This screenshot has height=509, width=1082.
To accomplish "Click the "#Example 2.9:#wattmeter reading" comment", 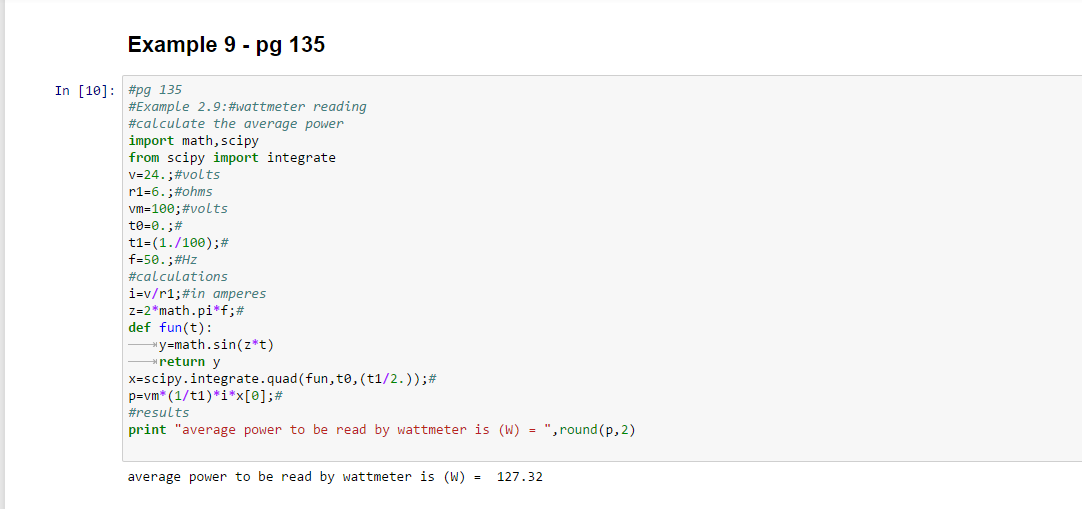I will tap(247, 107).
